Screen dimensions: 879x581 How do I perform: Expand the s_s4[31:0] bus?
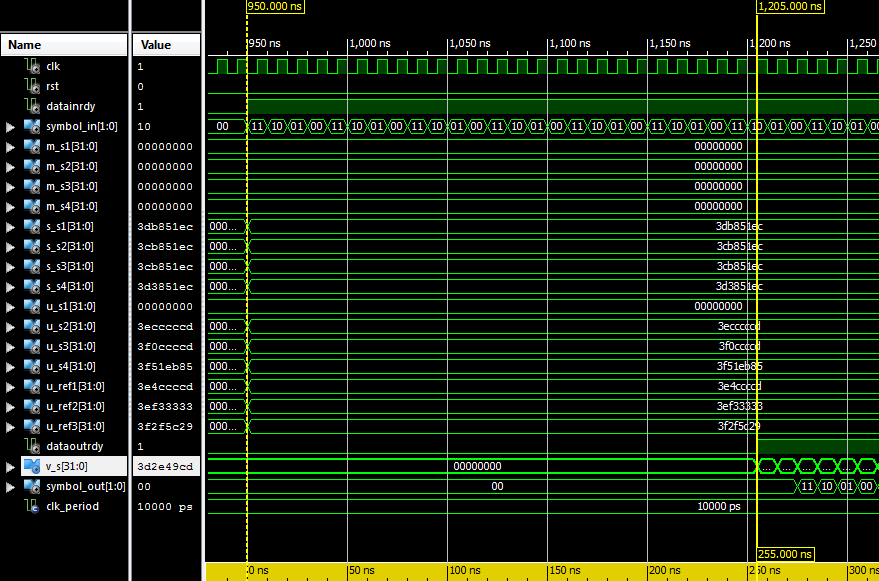click(10, 288)
